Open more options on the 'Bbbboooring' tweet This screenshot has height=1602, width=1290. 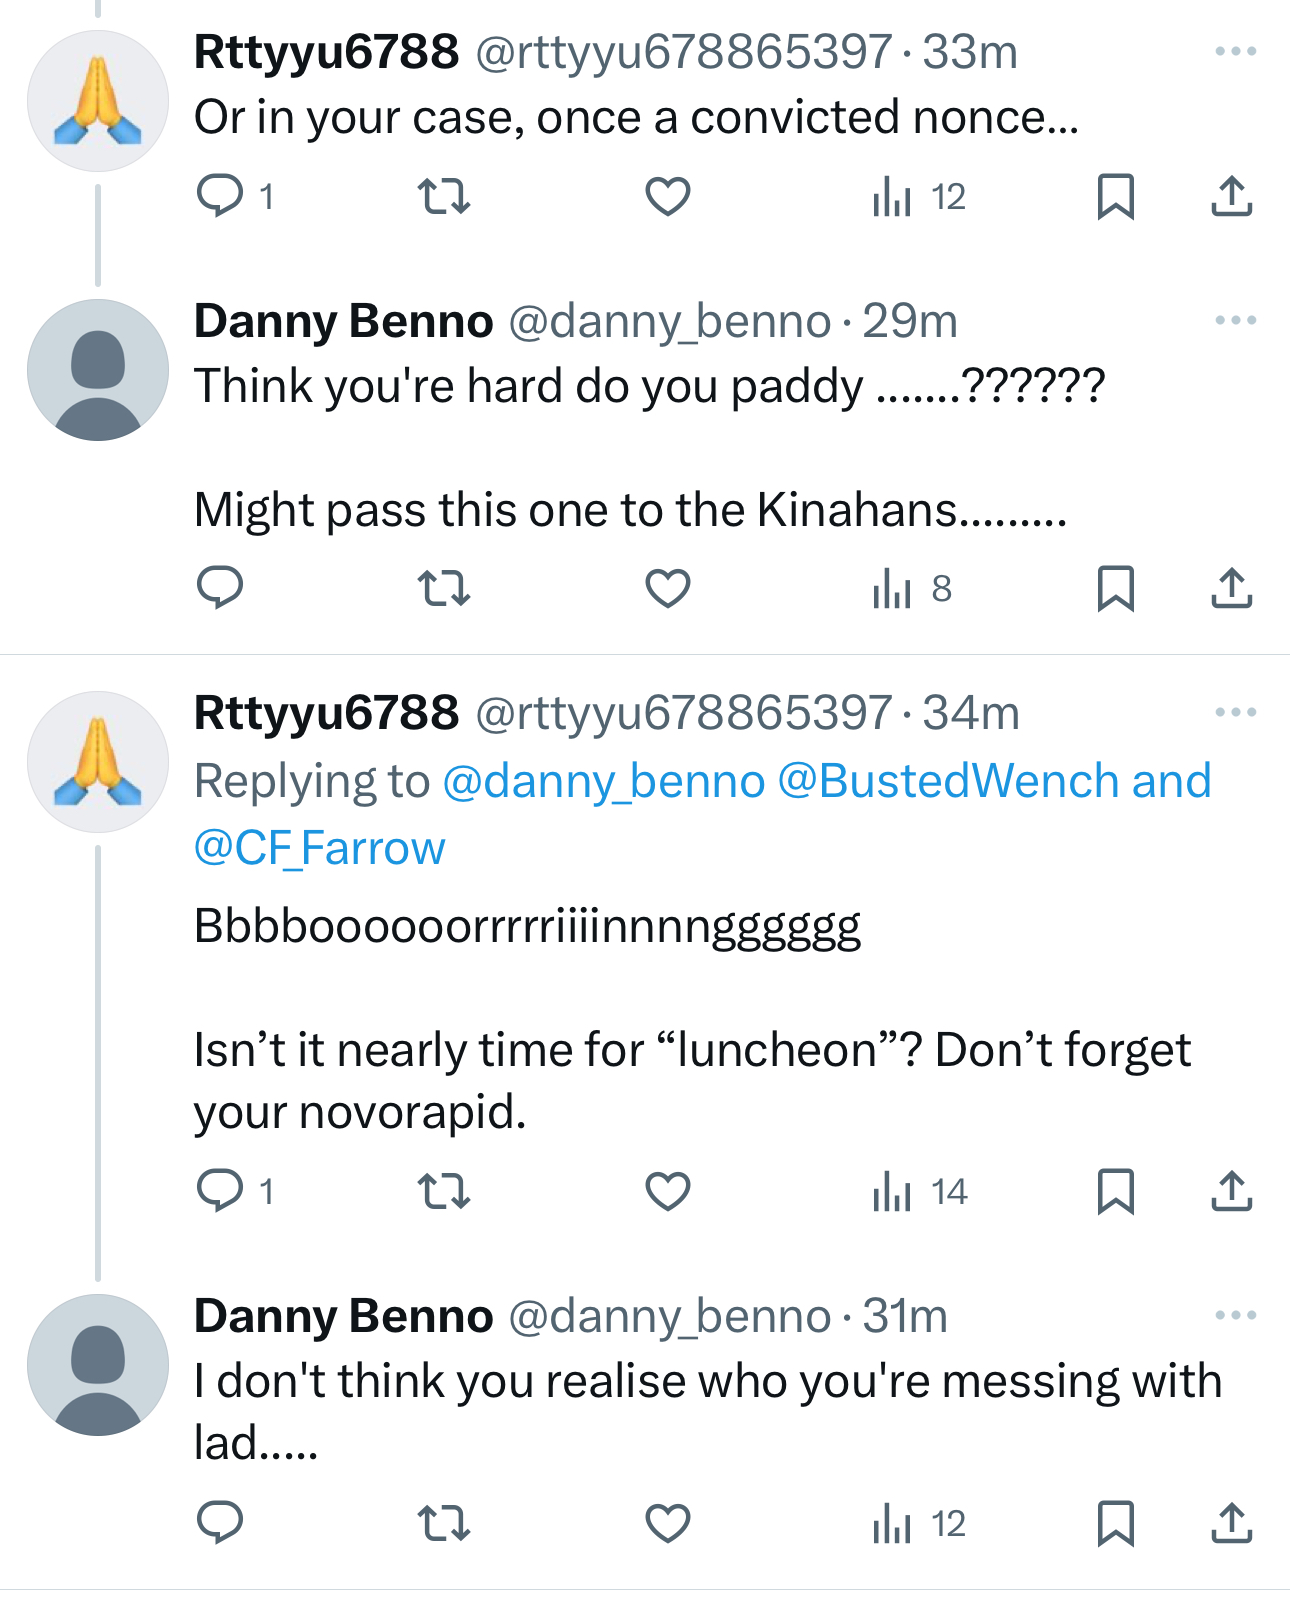pyautogui.click(x=1235, y=712)
